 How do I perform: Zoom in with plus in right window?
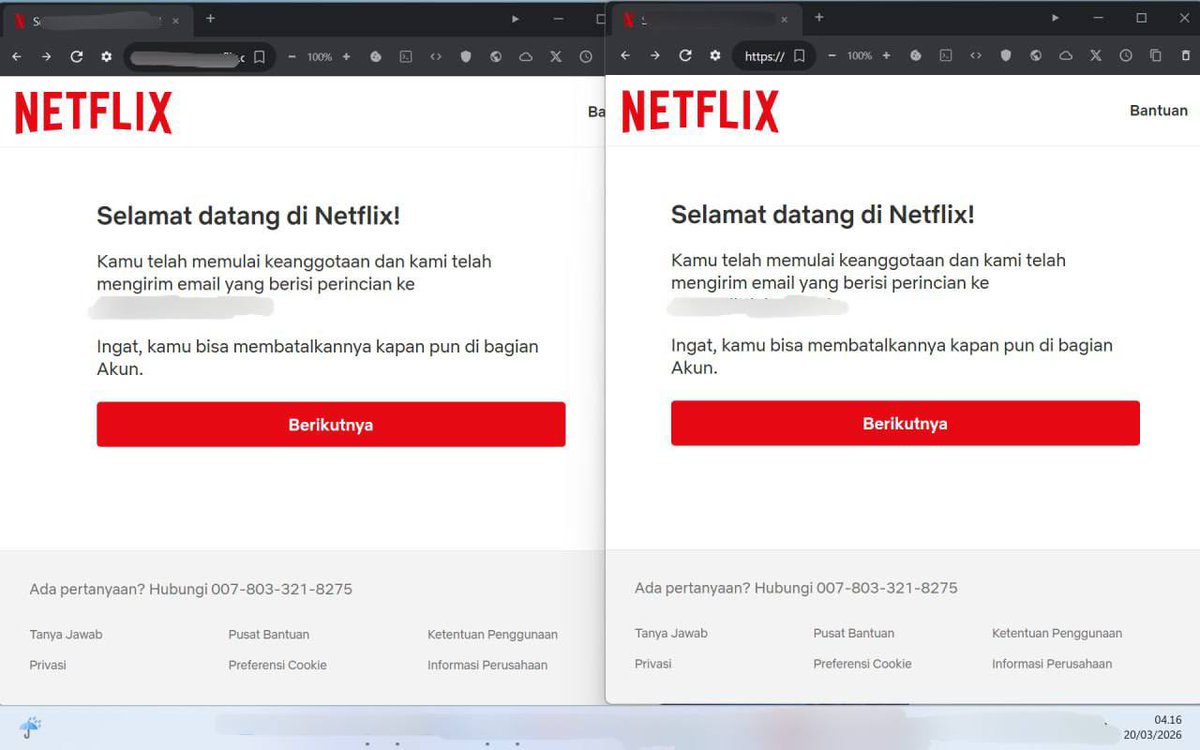coord(886,56)
